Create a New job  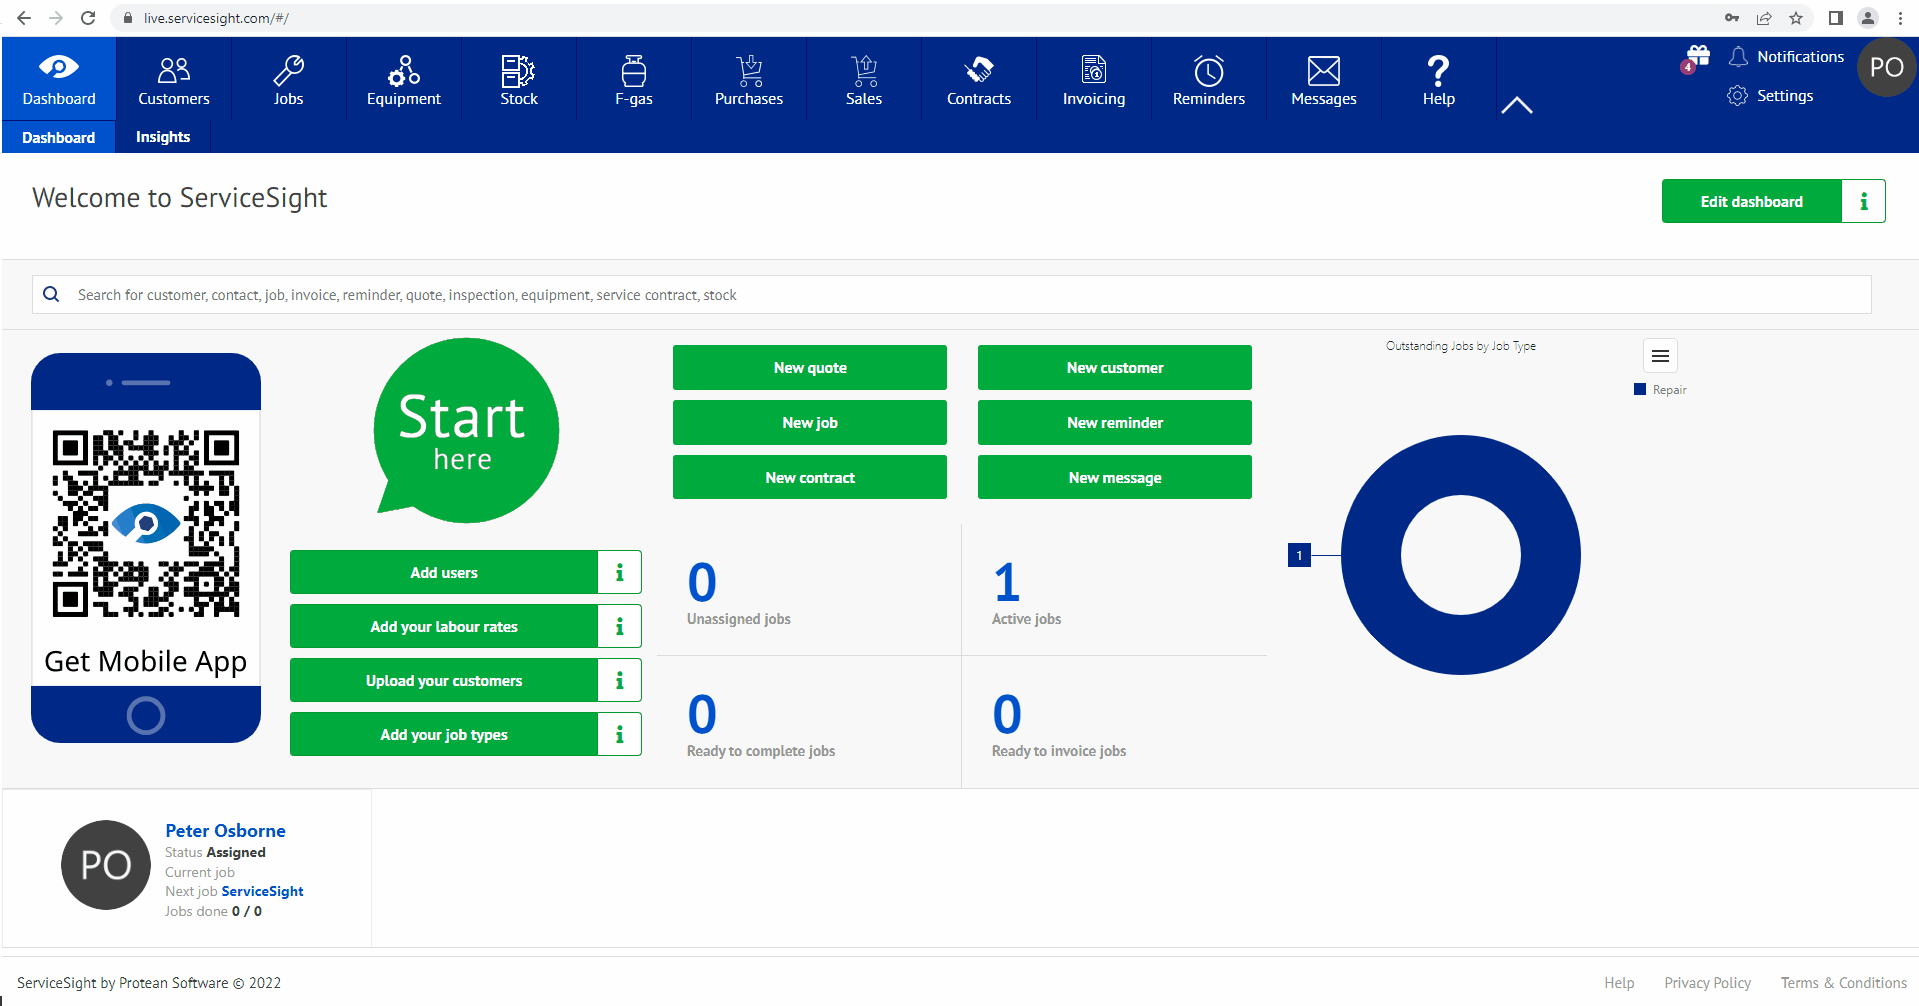[810, 422]
